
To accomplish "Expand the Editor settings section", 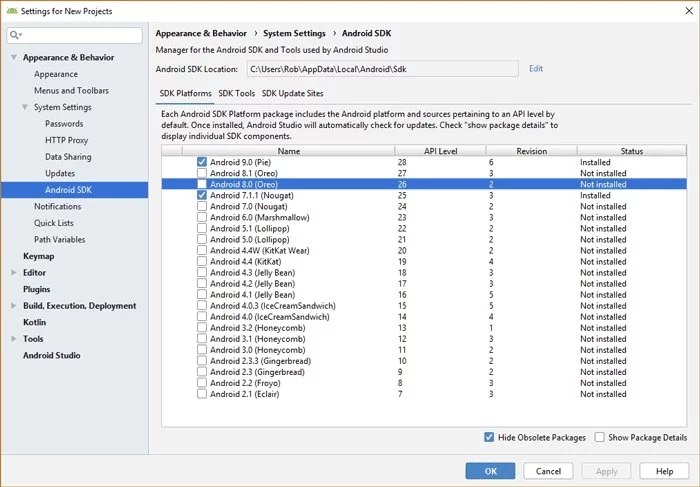I will tap(15, 272).
